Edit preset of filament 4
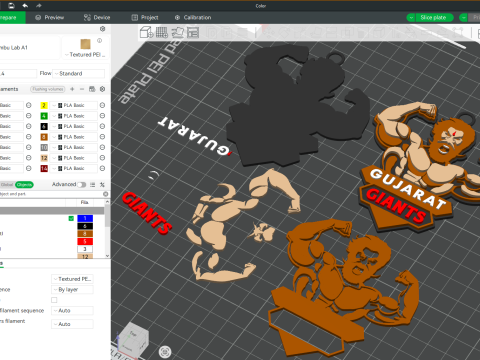 (102, 116)
